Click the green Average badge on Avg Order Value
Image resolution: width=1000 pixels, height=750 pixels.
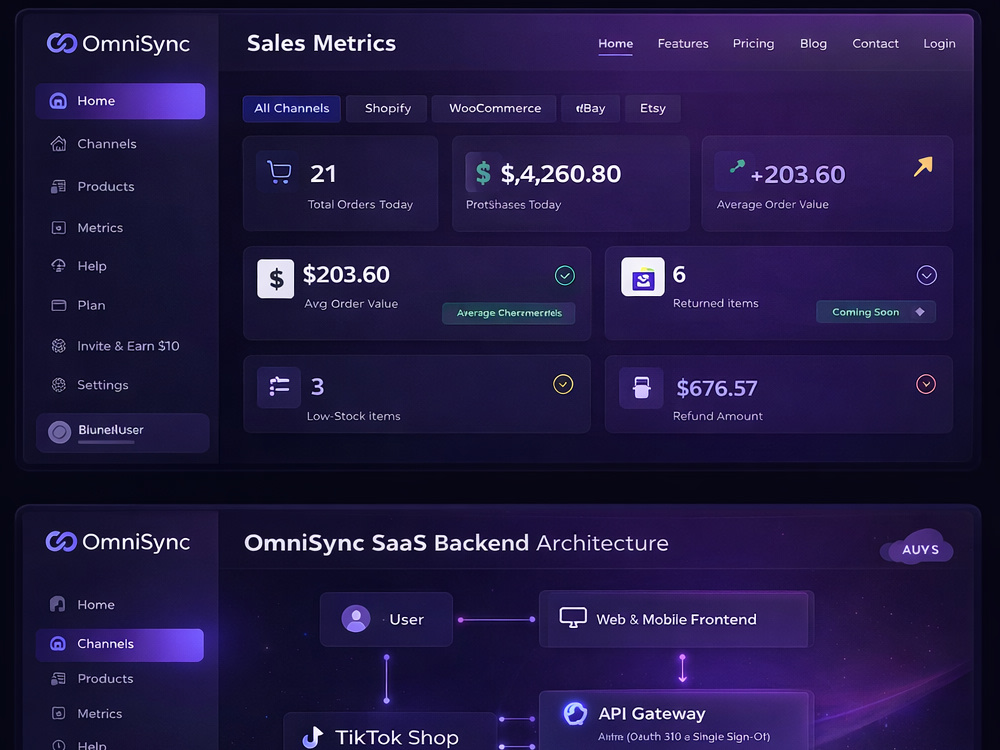(x=508, y=313)
